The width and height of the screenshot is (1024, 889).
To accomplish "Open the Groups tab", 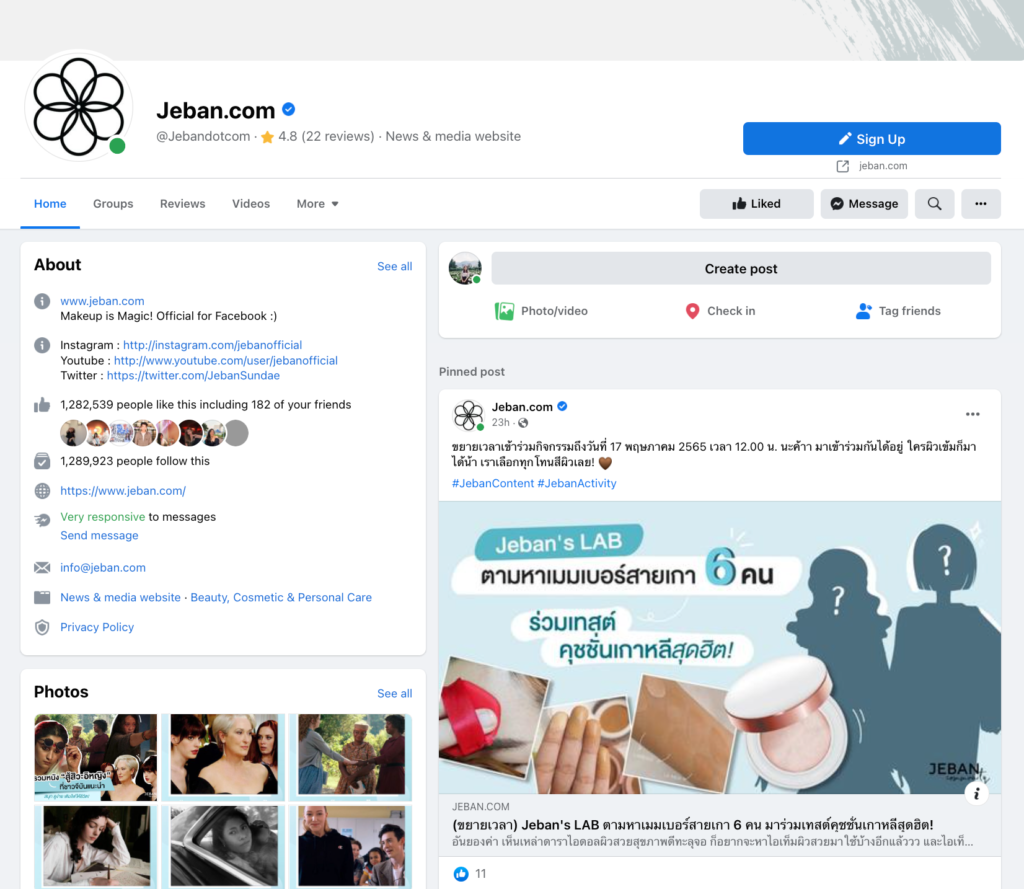I will coord(113,204).
